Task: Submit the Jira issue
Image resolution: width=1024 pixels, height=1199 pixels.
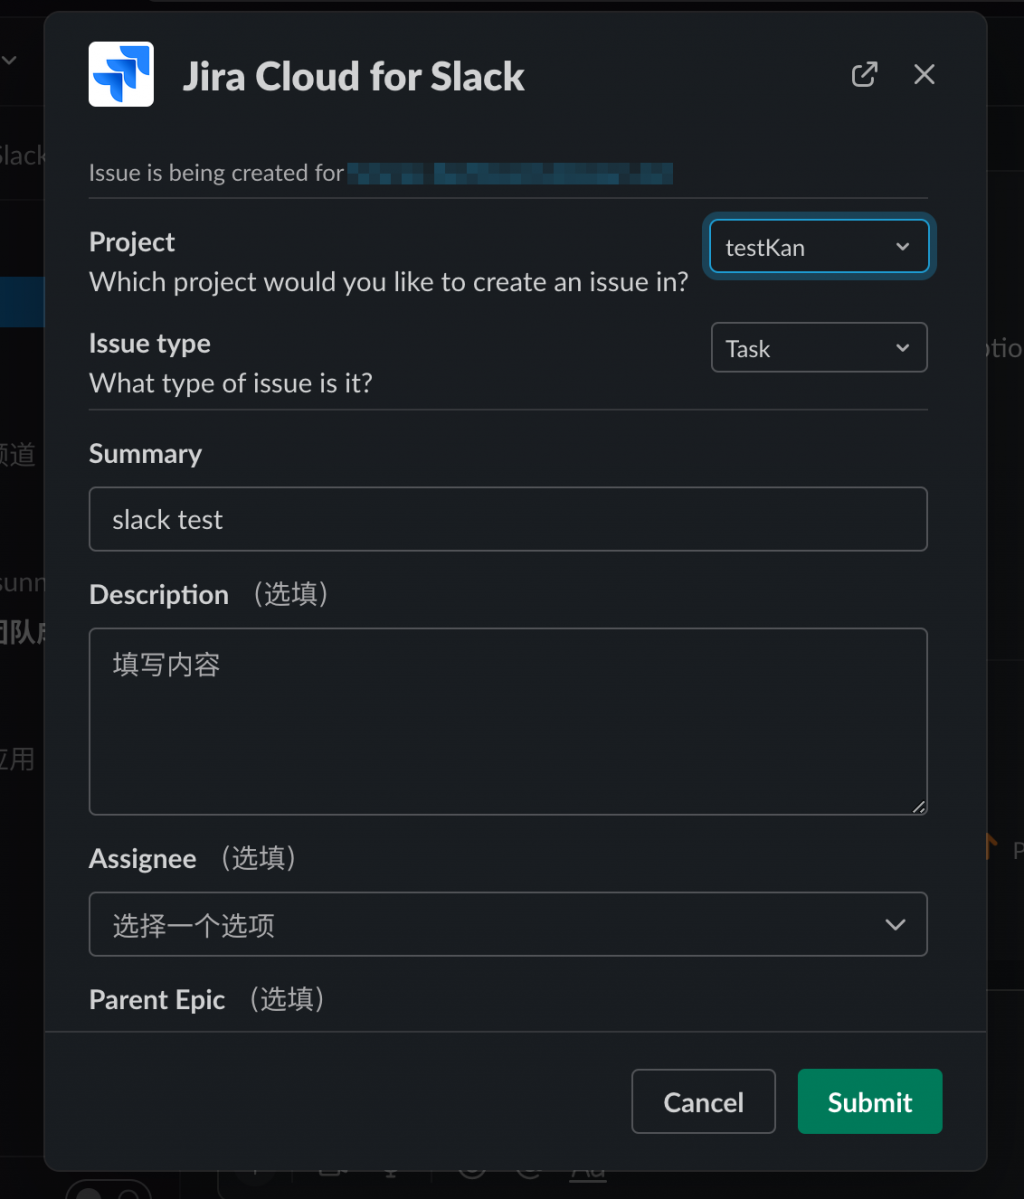Action: click(x=869, y=1101)
